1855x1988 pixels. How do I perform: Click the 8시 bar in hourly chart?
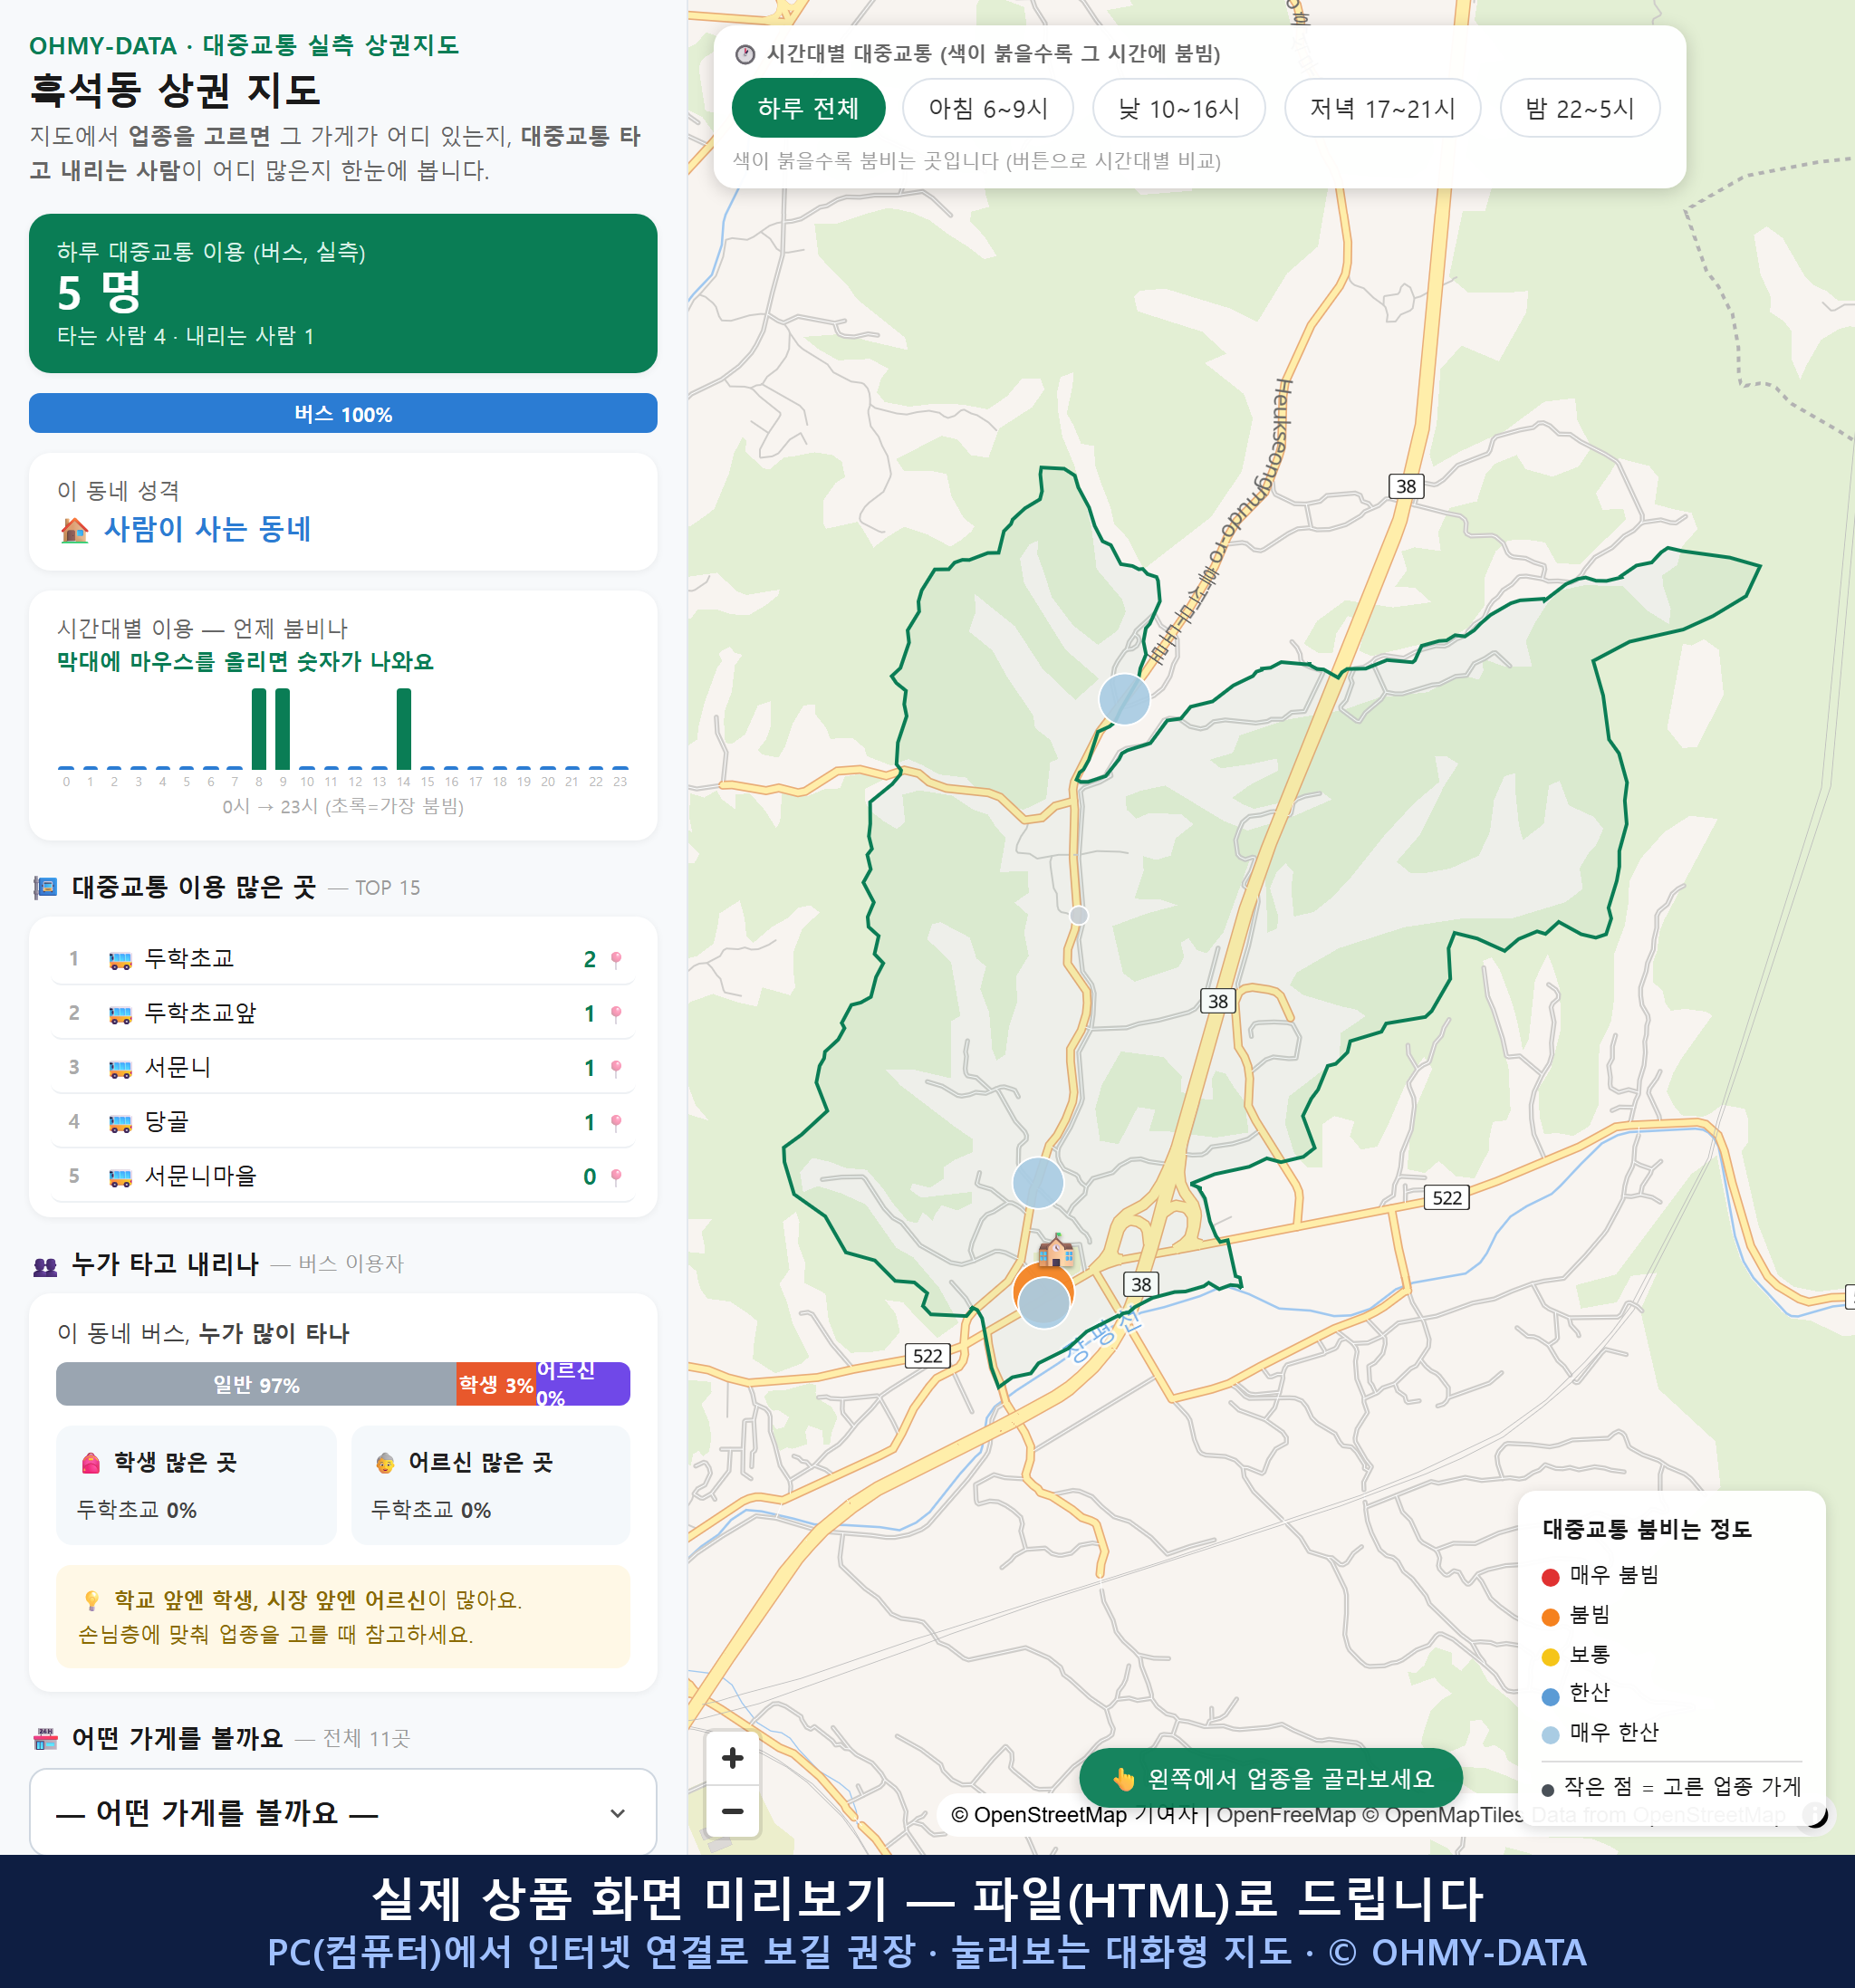(x=259, y=729)
